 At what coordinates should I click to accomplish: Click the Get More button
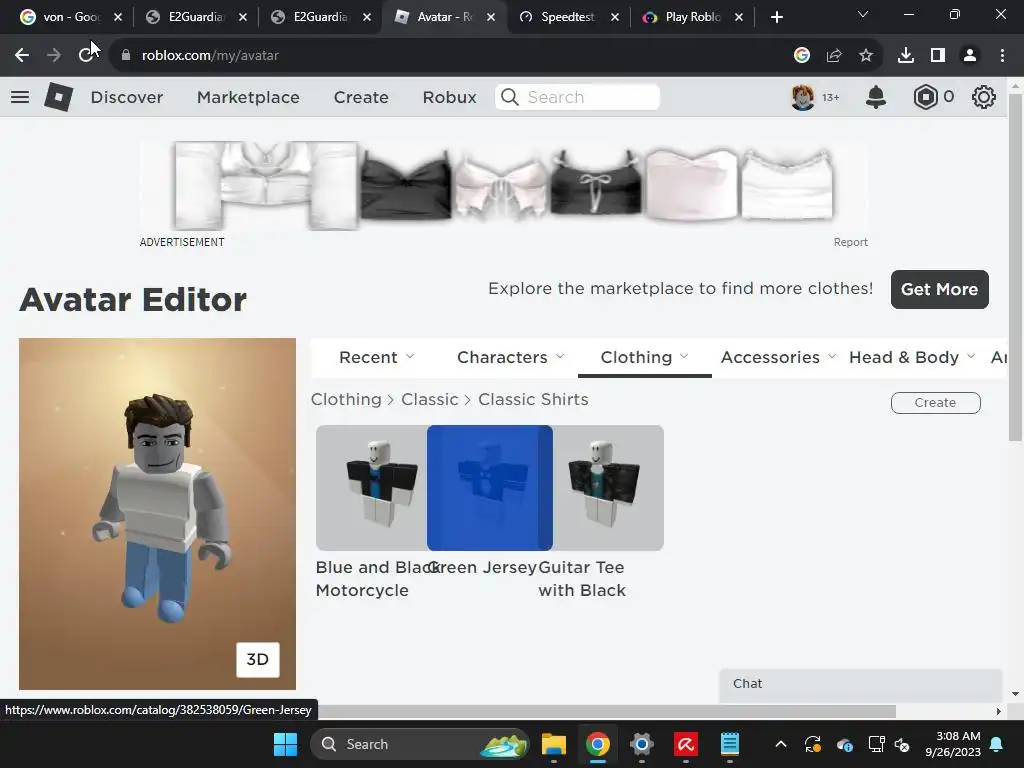(x=940, y=289)
